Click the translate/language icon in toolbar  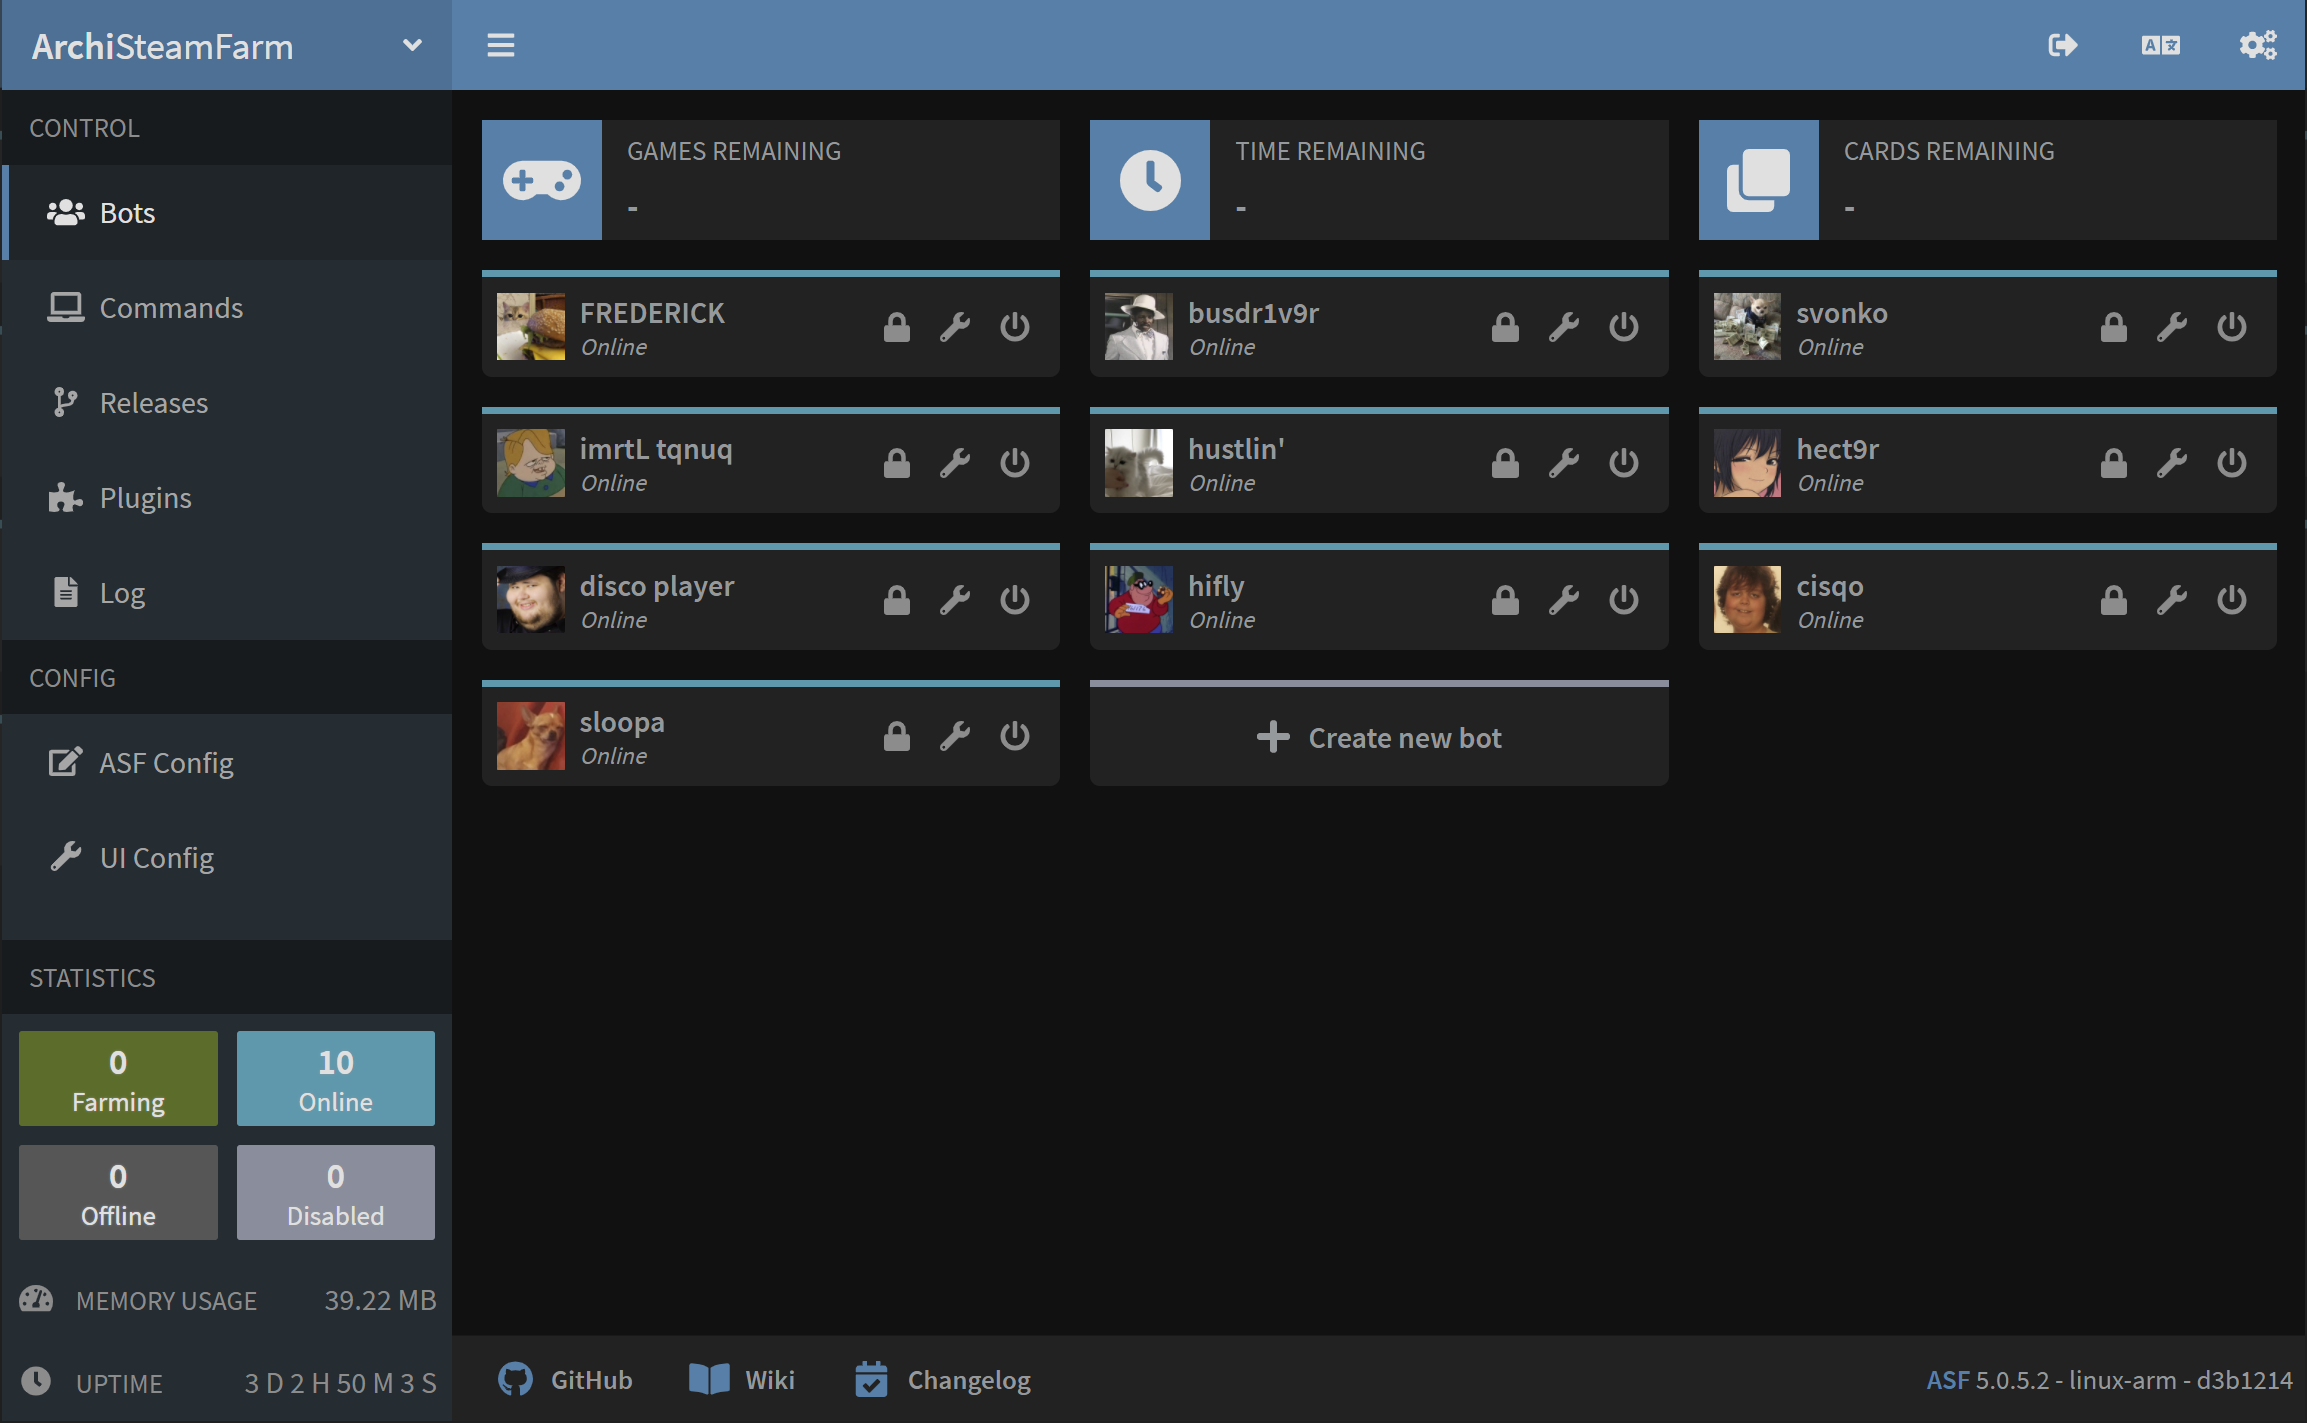(x=2160, y=46)
